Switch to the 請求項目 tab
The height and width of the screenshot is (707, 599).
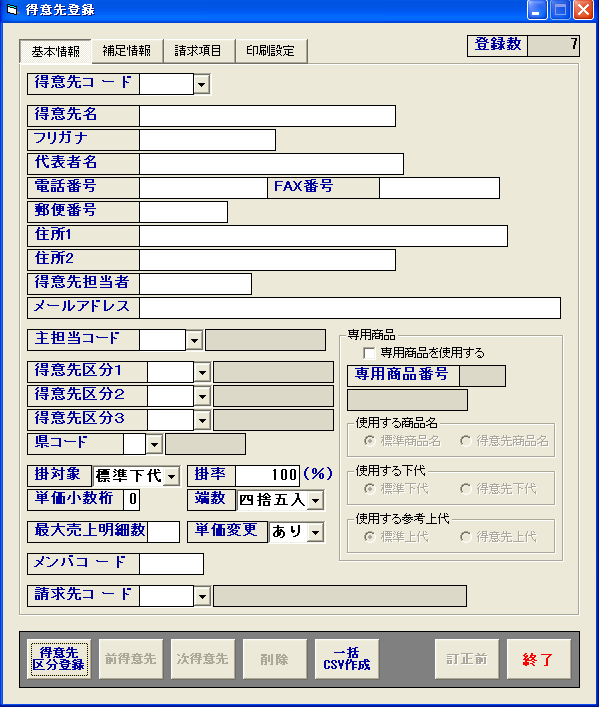click(198, 50)
